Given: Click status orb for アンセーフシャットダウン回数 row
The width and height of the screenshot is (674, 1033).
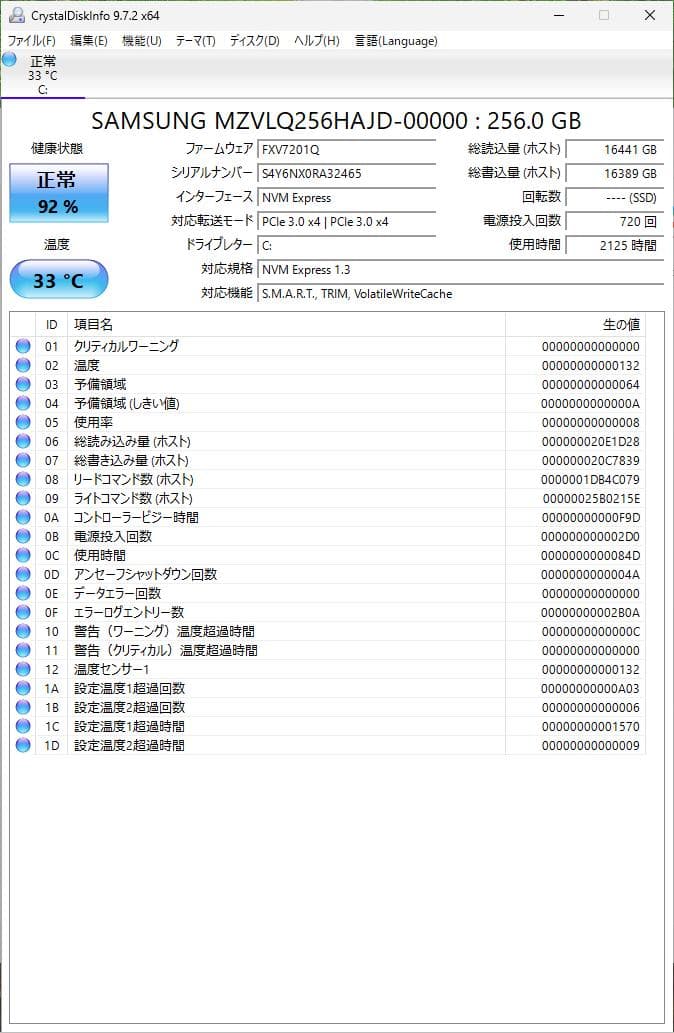Looking at the screenshot, I should coord(23,574).
